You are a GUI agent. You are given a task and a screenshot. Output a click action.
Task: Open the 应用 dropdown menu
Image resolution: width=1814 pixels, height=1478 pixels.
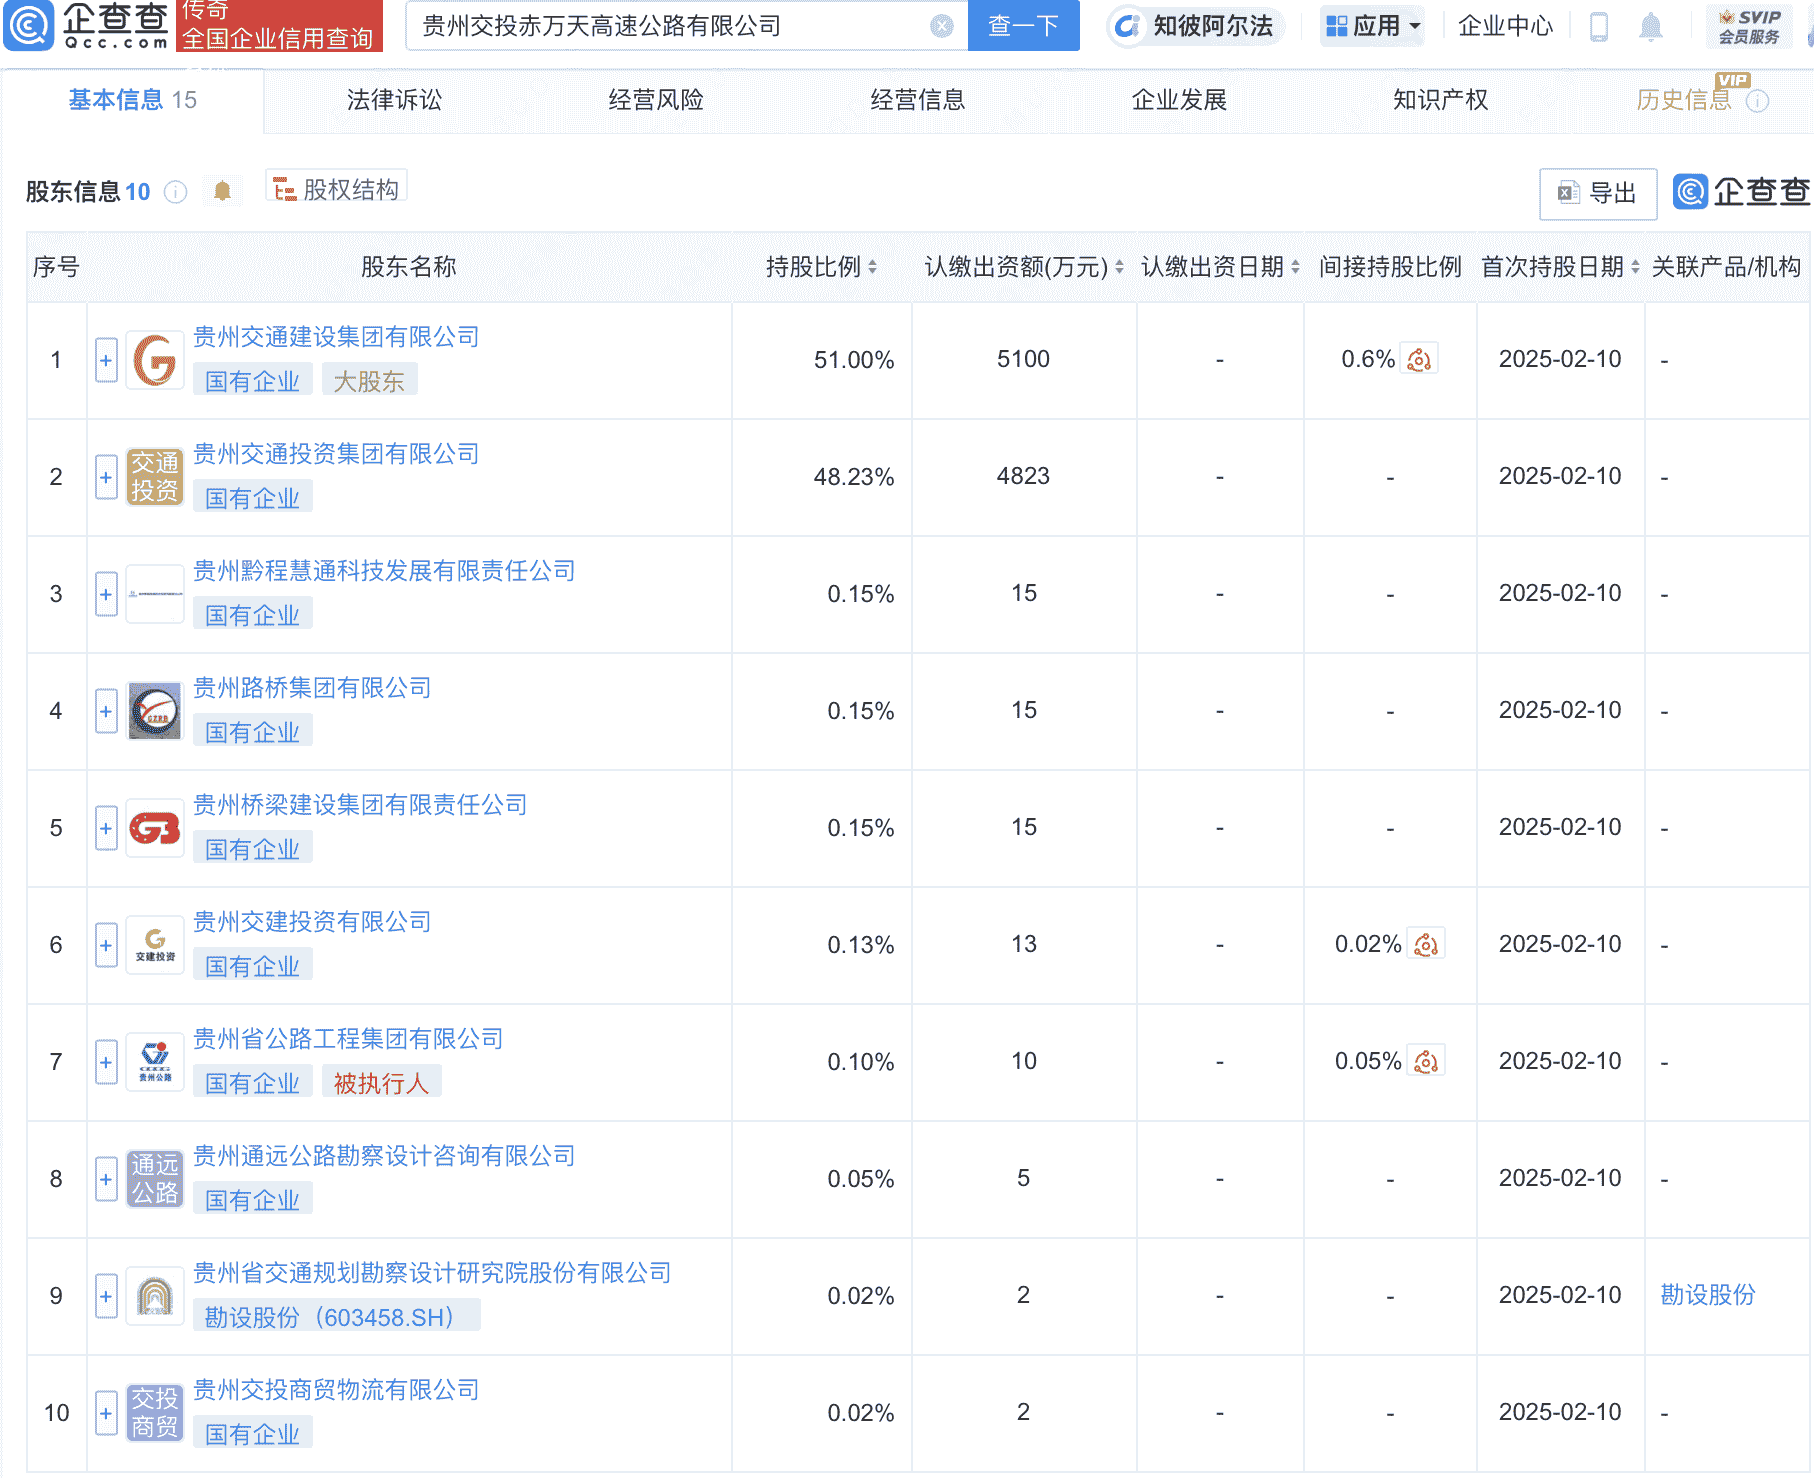1373,27
